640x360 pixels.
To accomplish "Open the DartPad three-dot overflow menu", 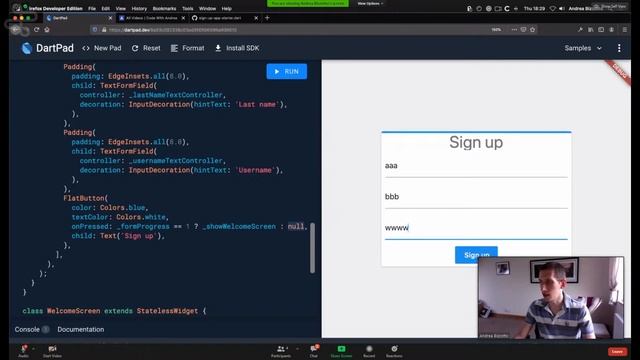I will pyautogui.click(x=619, y=48).
